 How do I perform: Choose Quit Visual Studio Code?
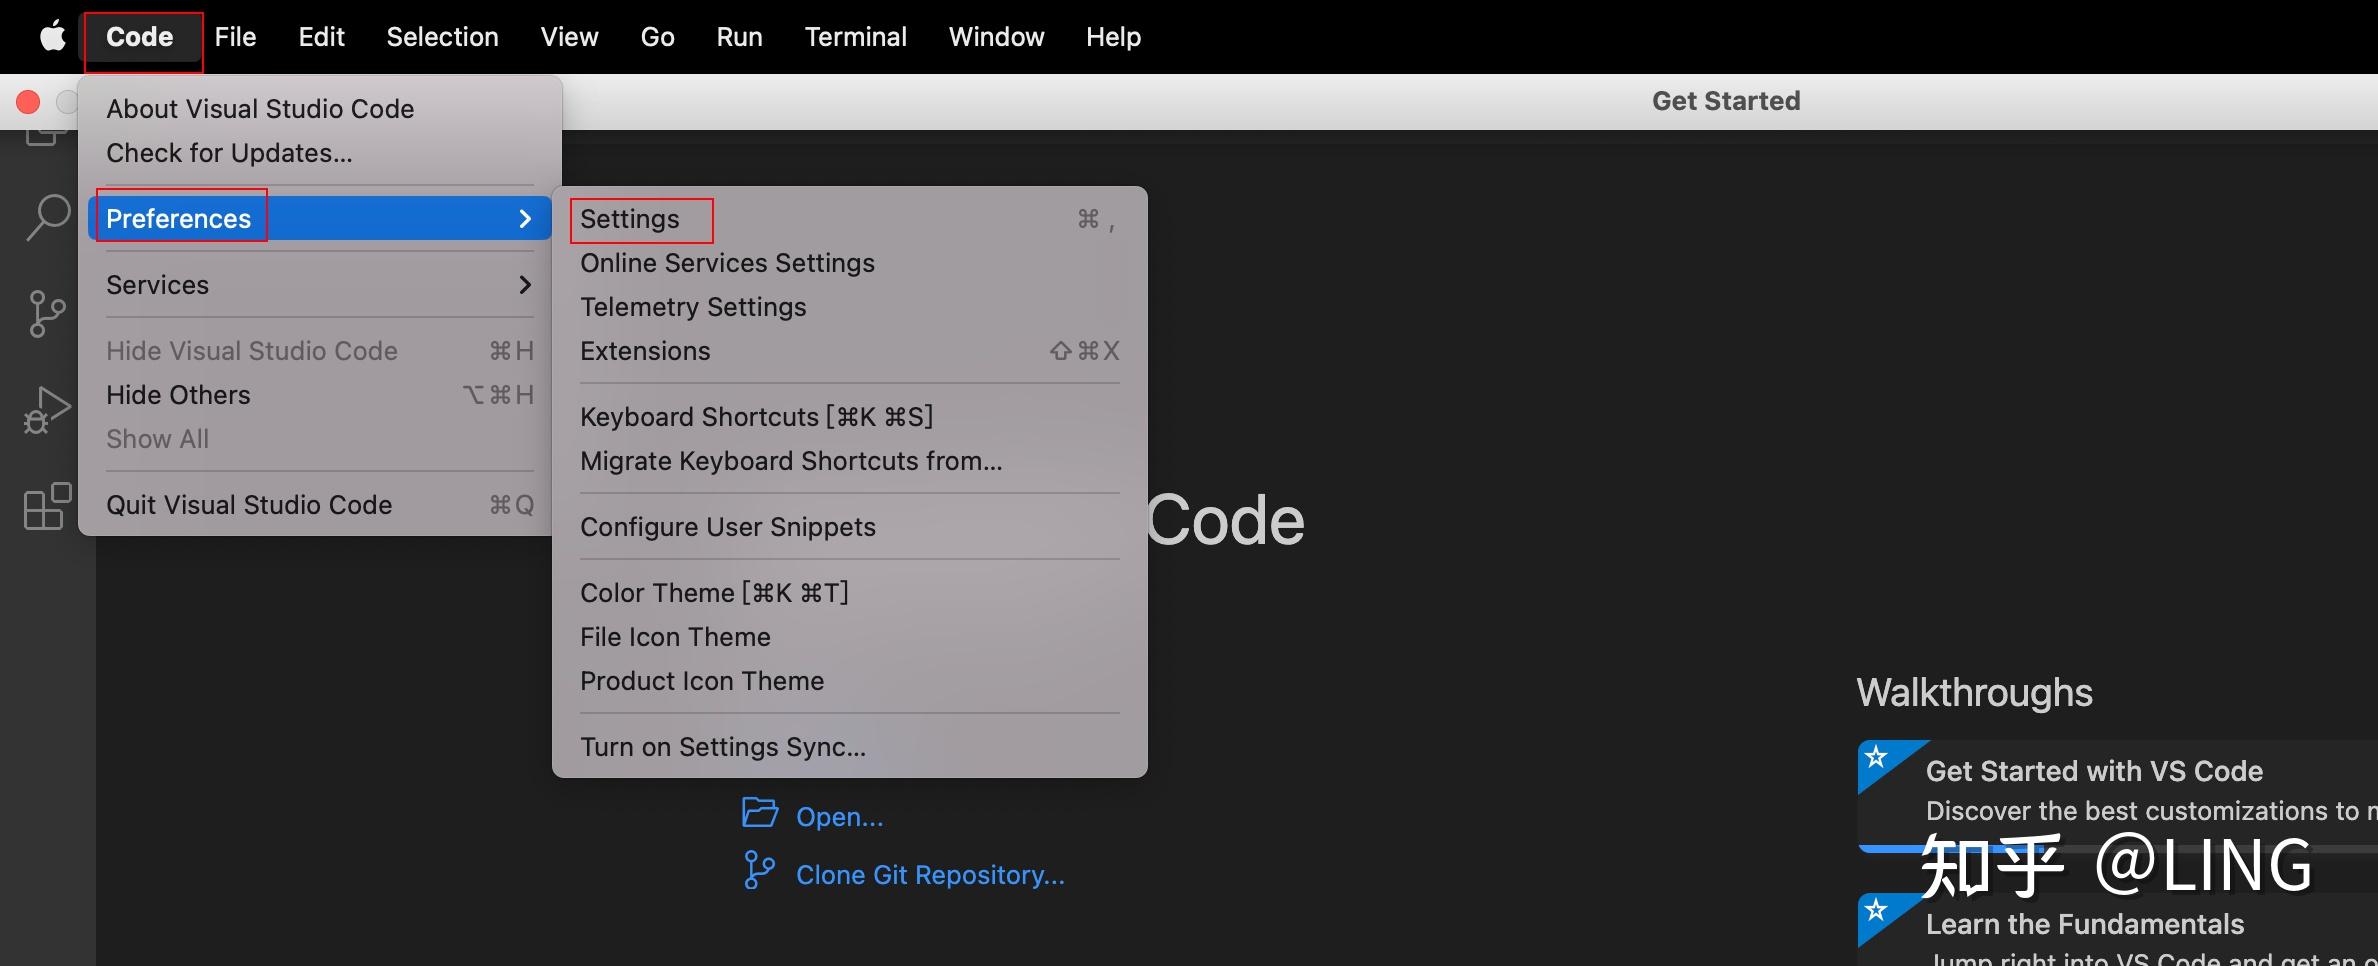click(x=320, y=505)
